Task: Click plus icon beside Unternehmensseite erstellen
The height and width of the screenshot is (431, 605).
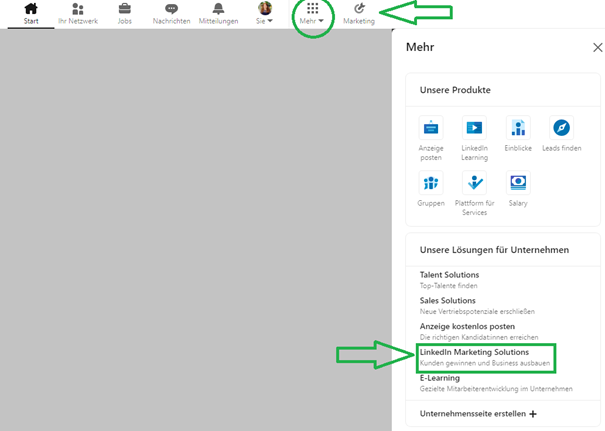Action: click(x=533, y=414)
